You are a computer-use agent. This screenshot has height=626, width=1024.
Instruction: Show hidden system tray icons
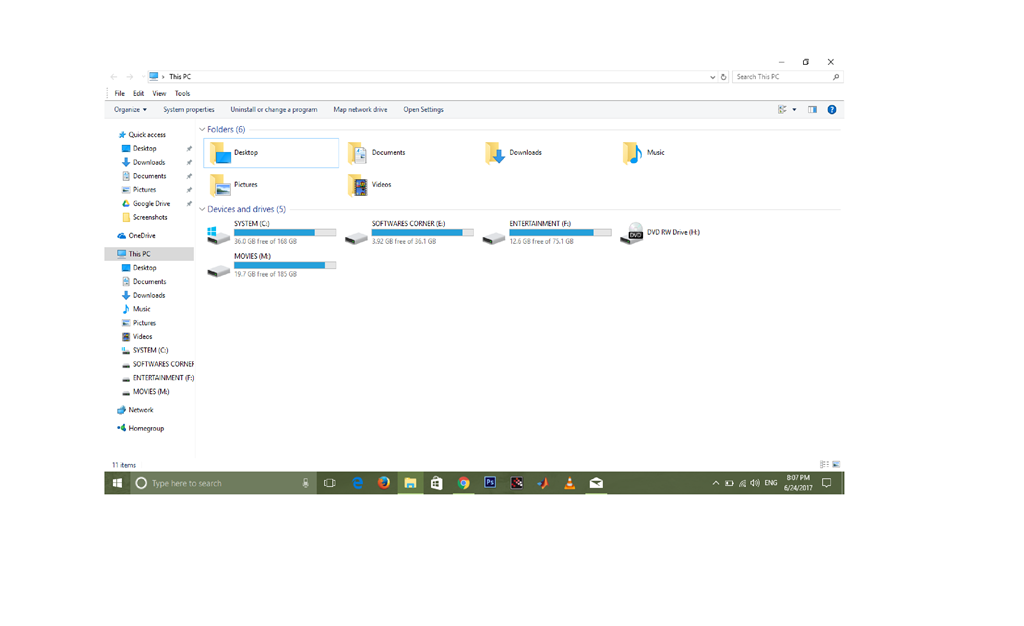tap(716, 483)
